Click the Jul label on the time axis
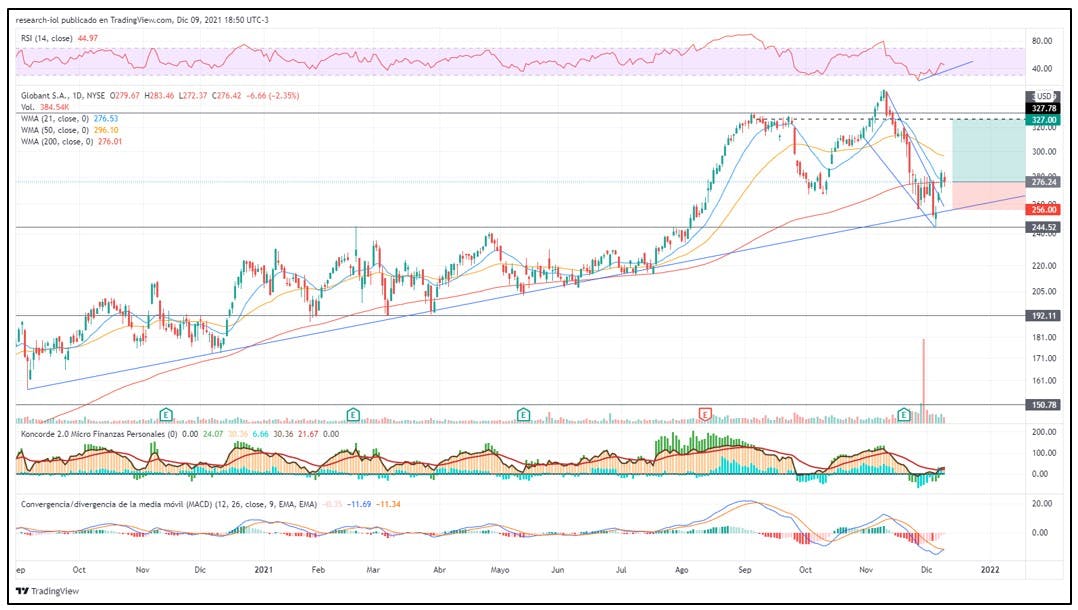The width and height of the screenshot is (1078, 610). (x=621, y=569)
